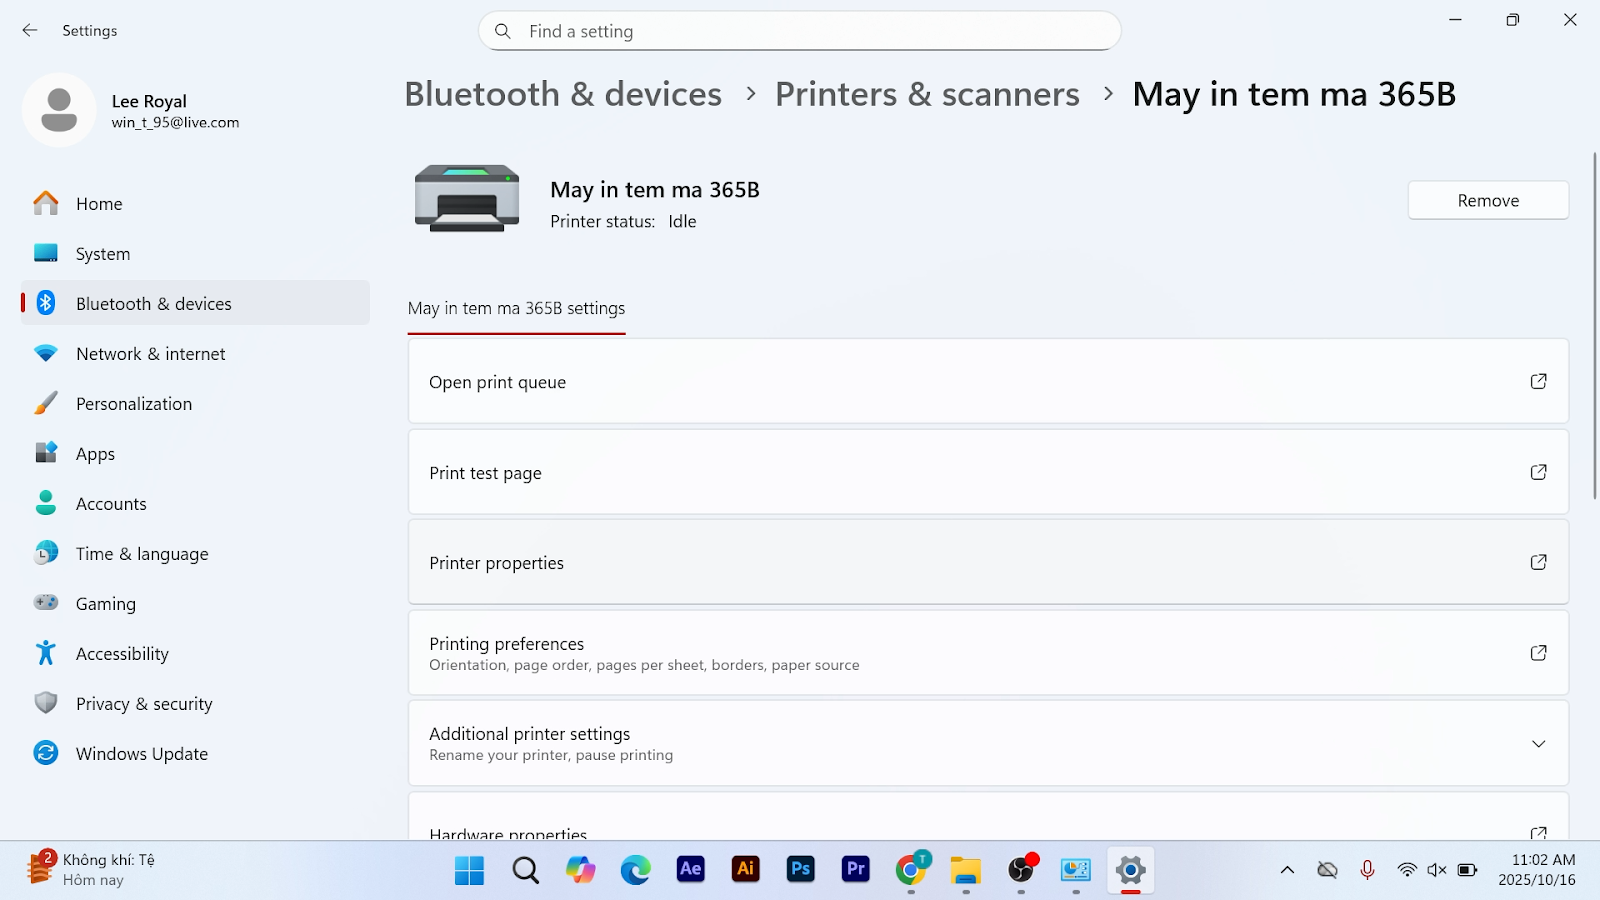Viewport: 1600px width, 900px height.
Task: Go to System settings
Action: point(102,254)
